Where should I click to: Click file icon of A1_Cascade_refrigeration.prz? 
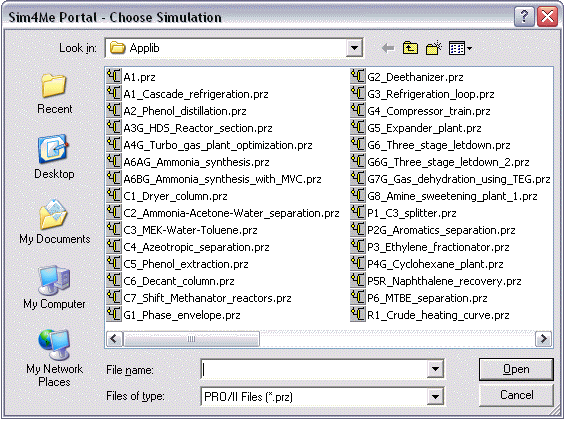[x=114, y=93]
